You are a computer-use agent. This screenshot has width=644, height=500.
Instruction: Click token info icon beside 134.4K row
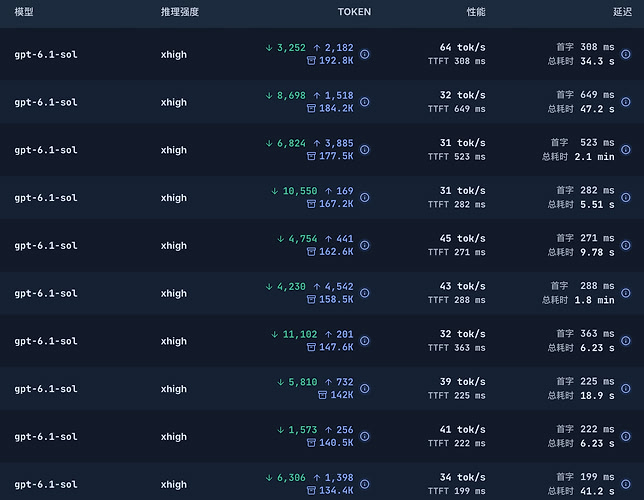364,484
